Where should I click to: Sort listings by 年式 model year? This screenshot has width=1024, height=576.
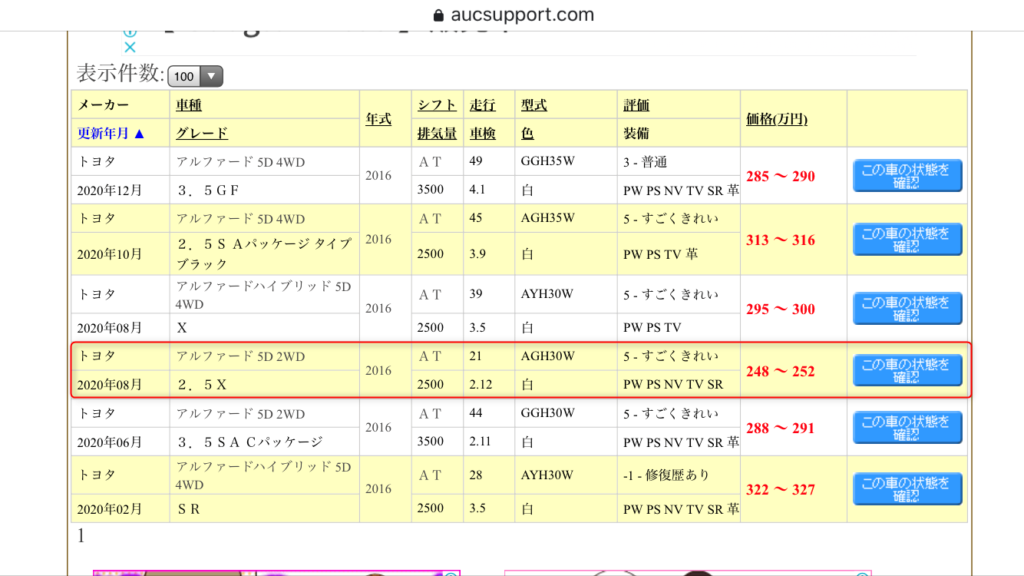[x=377, y=118]
